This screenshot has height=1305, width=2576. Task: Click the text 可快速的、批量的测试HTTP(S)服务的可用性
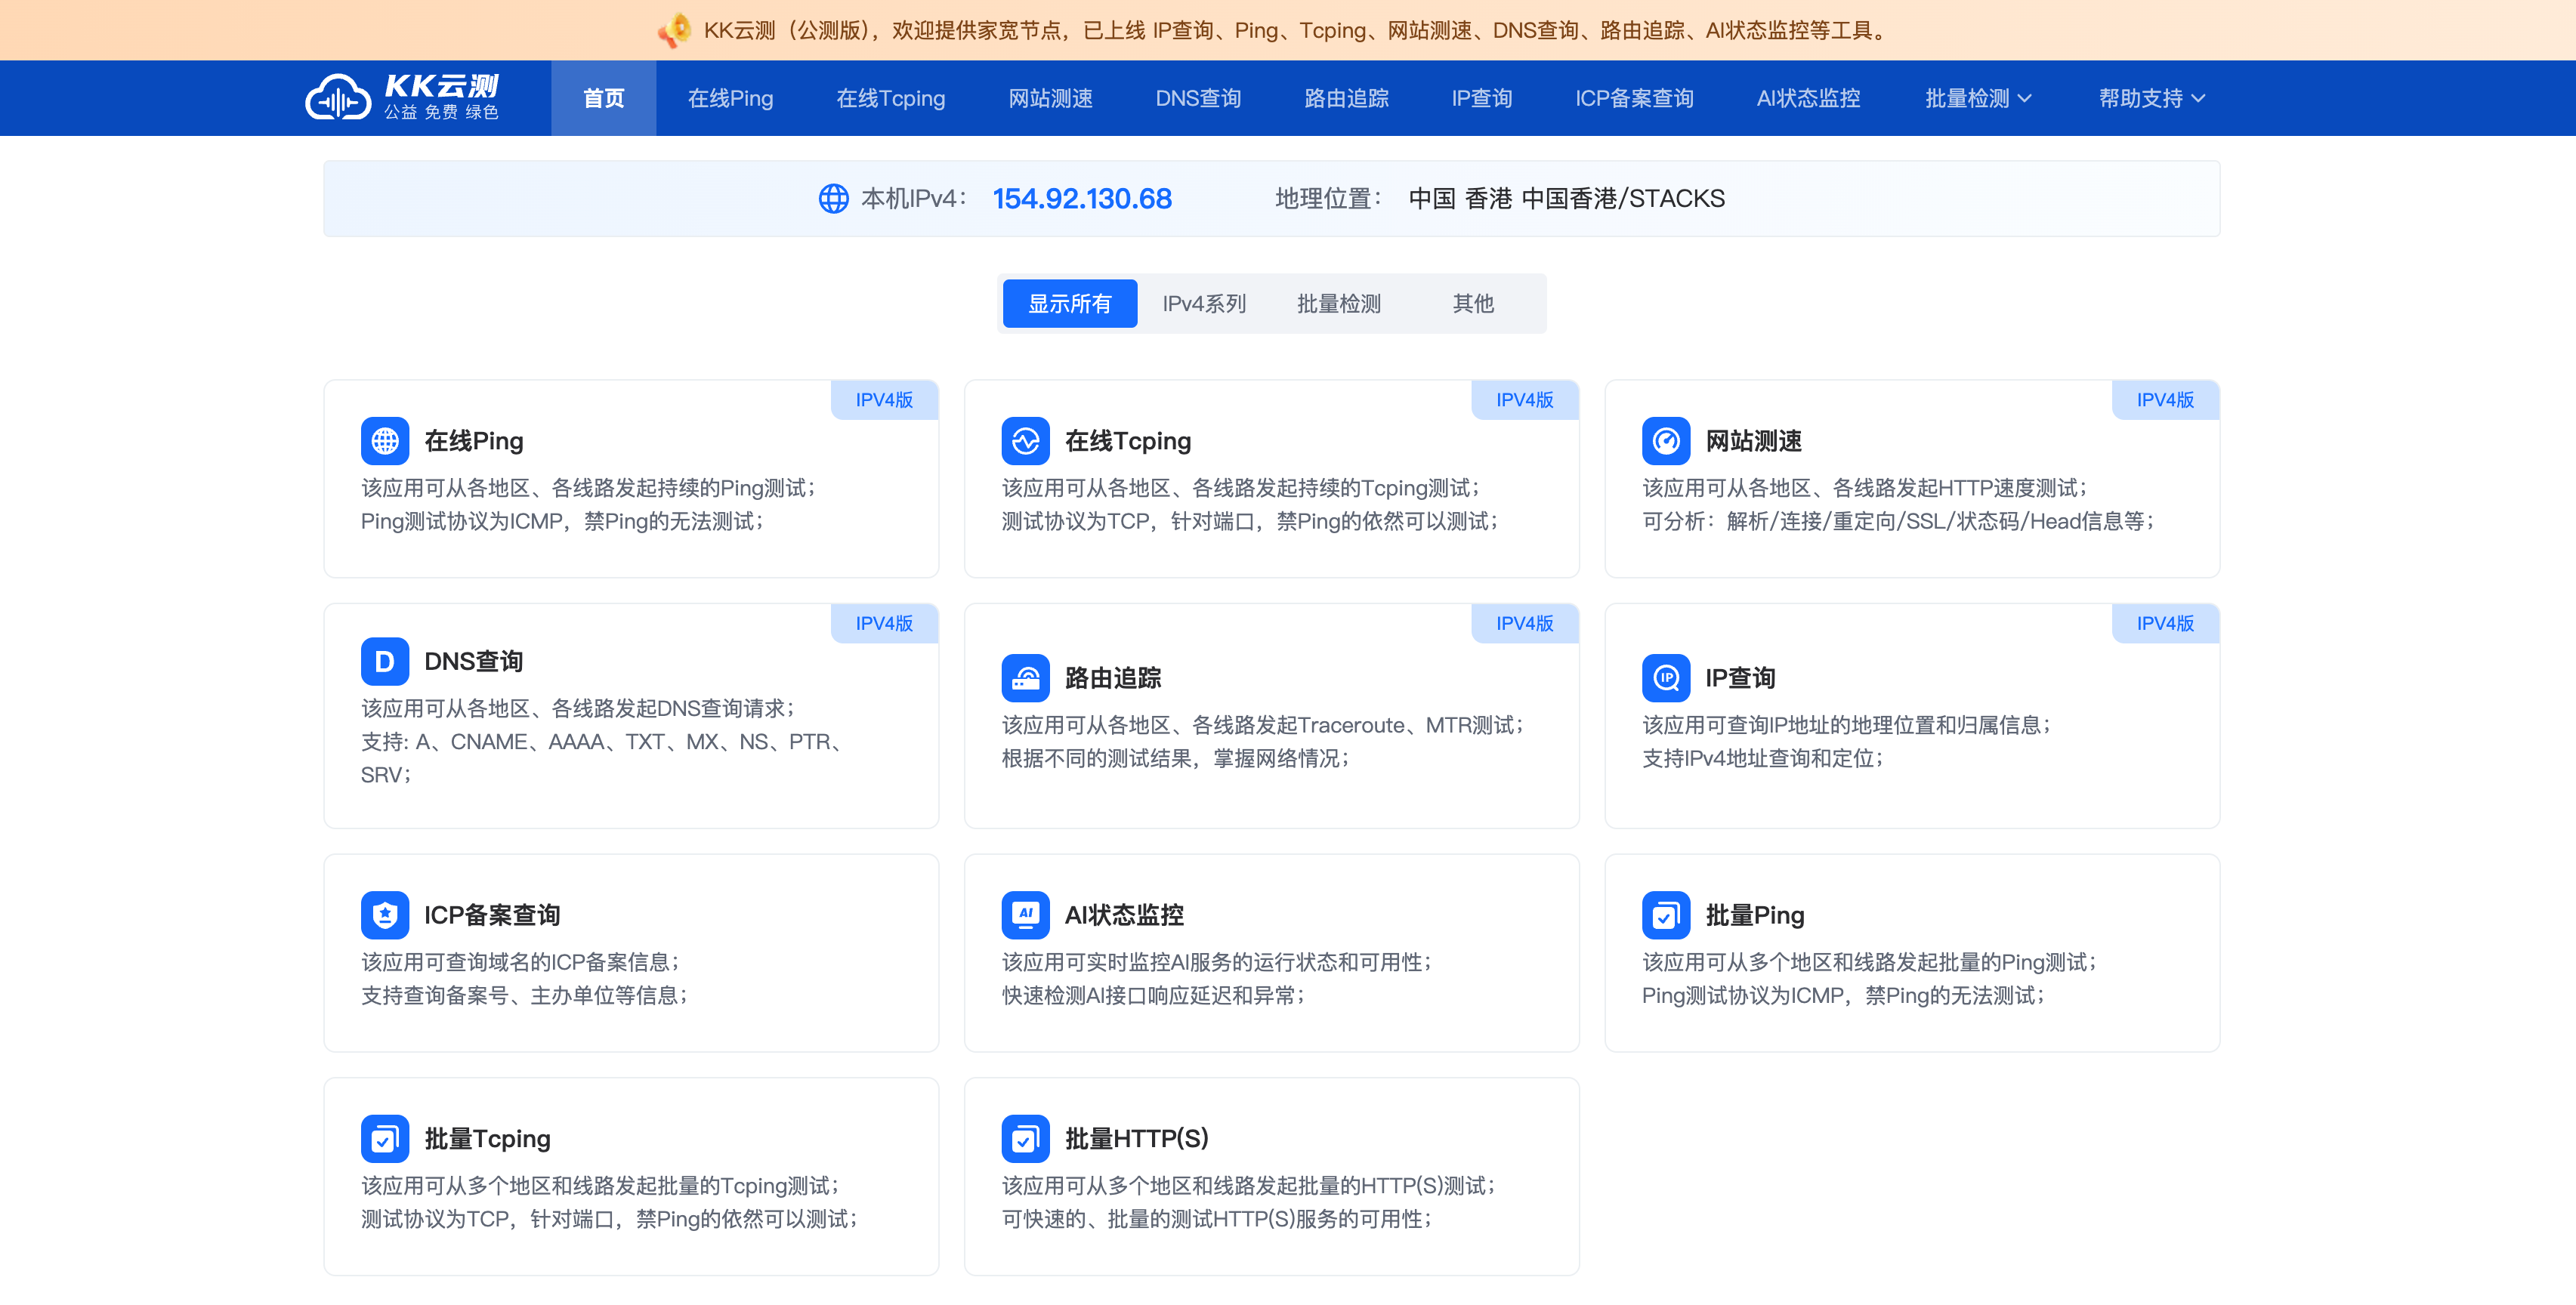click(x=1217, y=1220)
